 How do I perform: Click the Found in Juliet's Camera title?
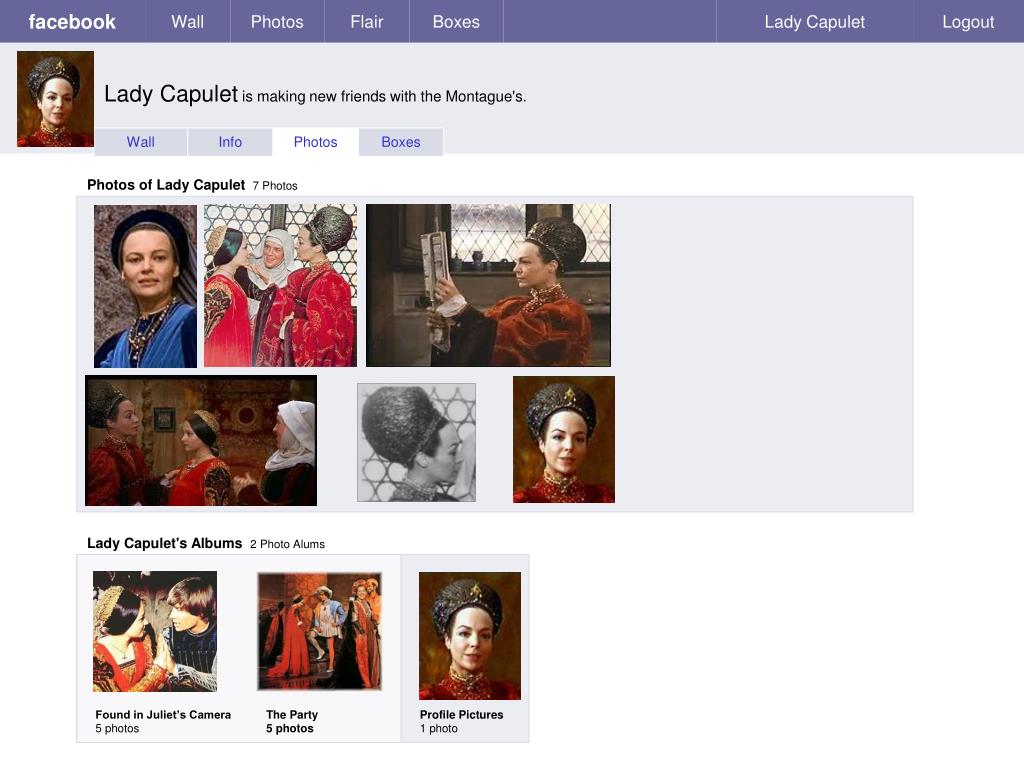[x=163, y=714]
